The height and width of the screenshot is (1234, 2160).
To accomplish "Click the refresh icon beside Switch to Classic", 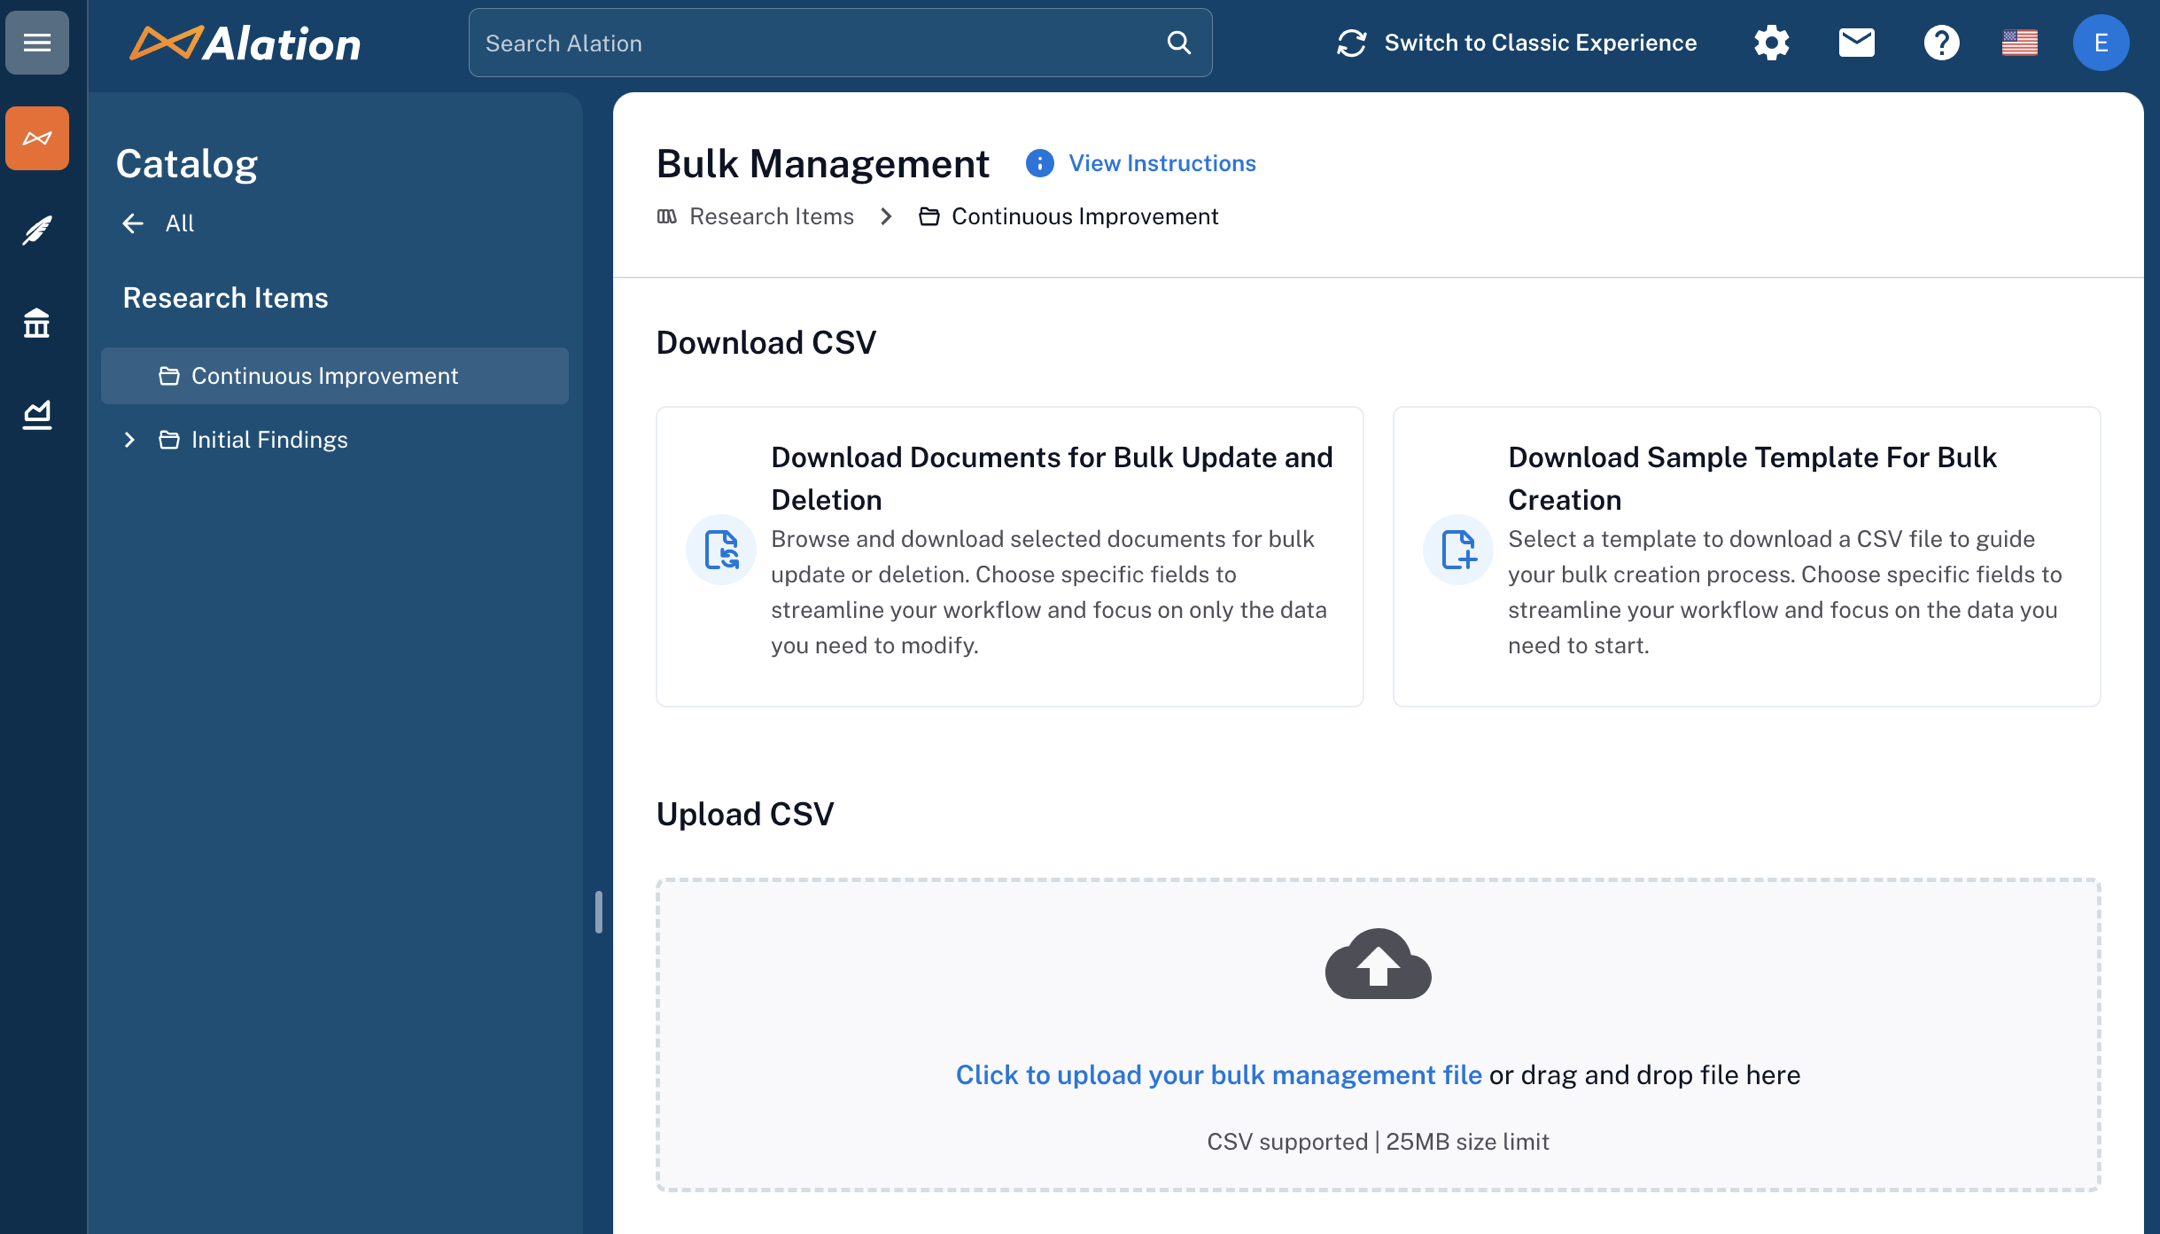I will (1351, 43).
